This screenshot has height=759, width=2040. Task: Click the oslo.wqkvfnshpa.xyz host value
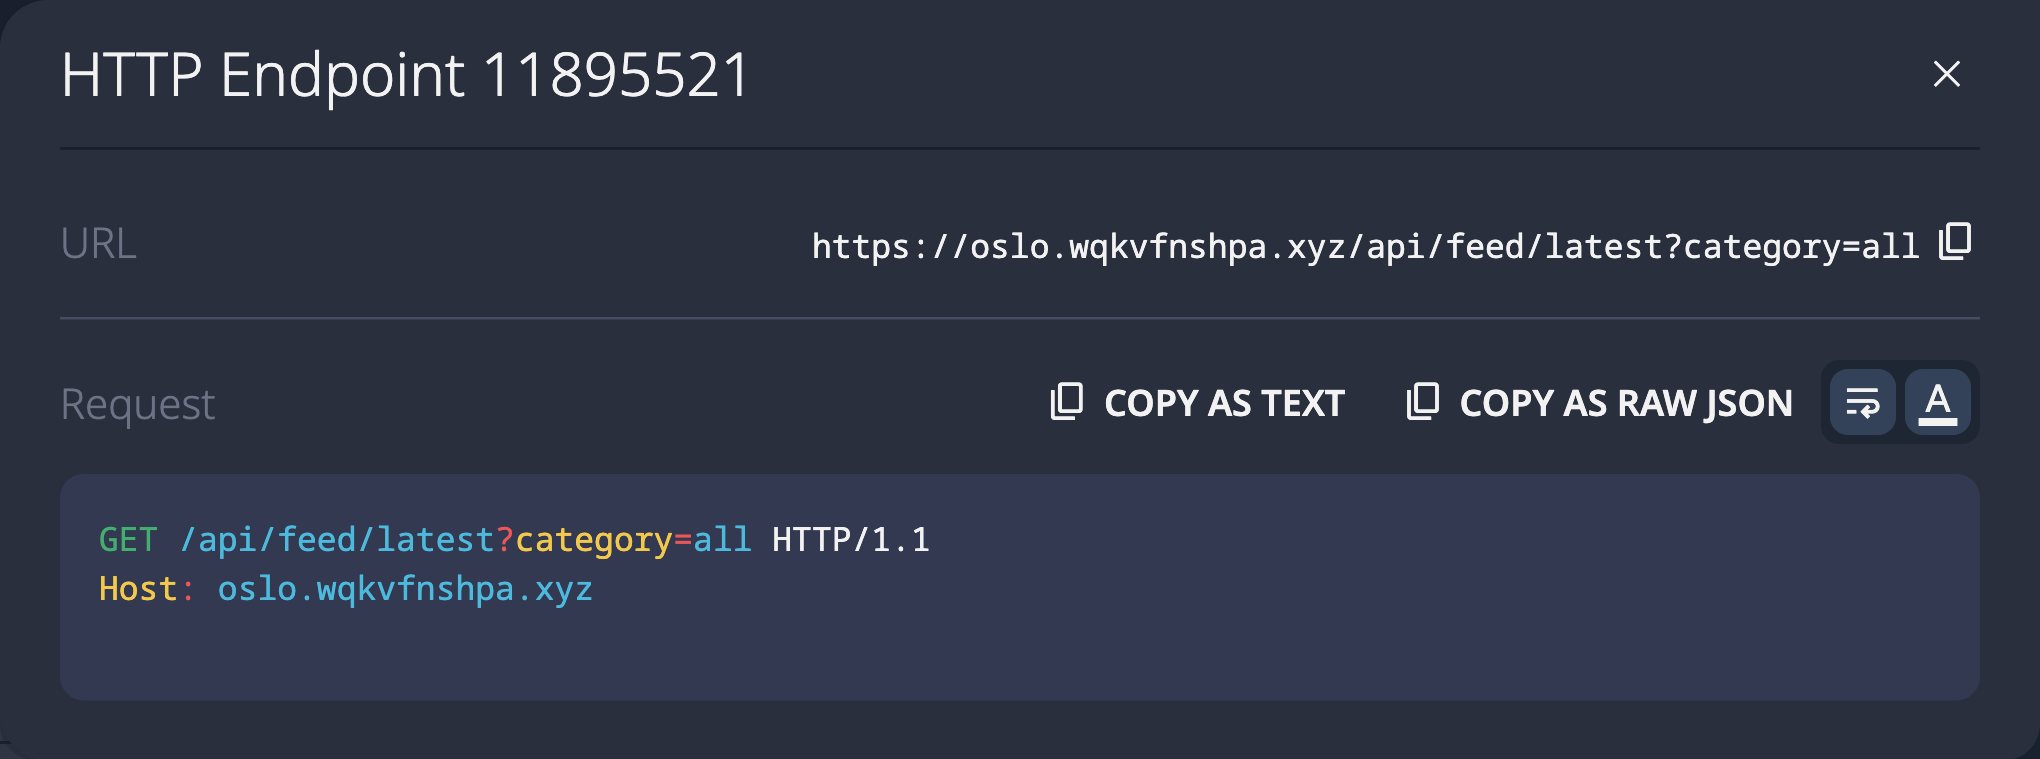coord(405,589)
